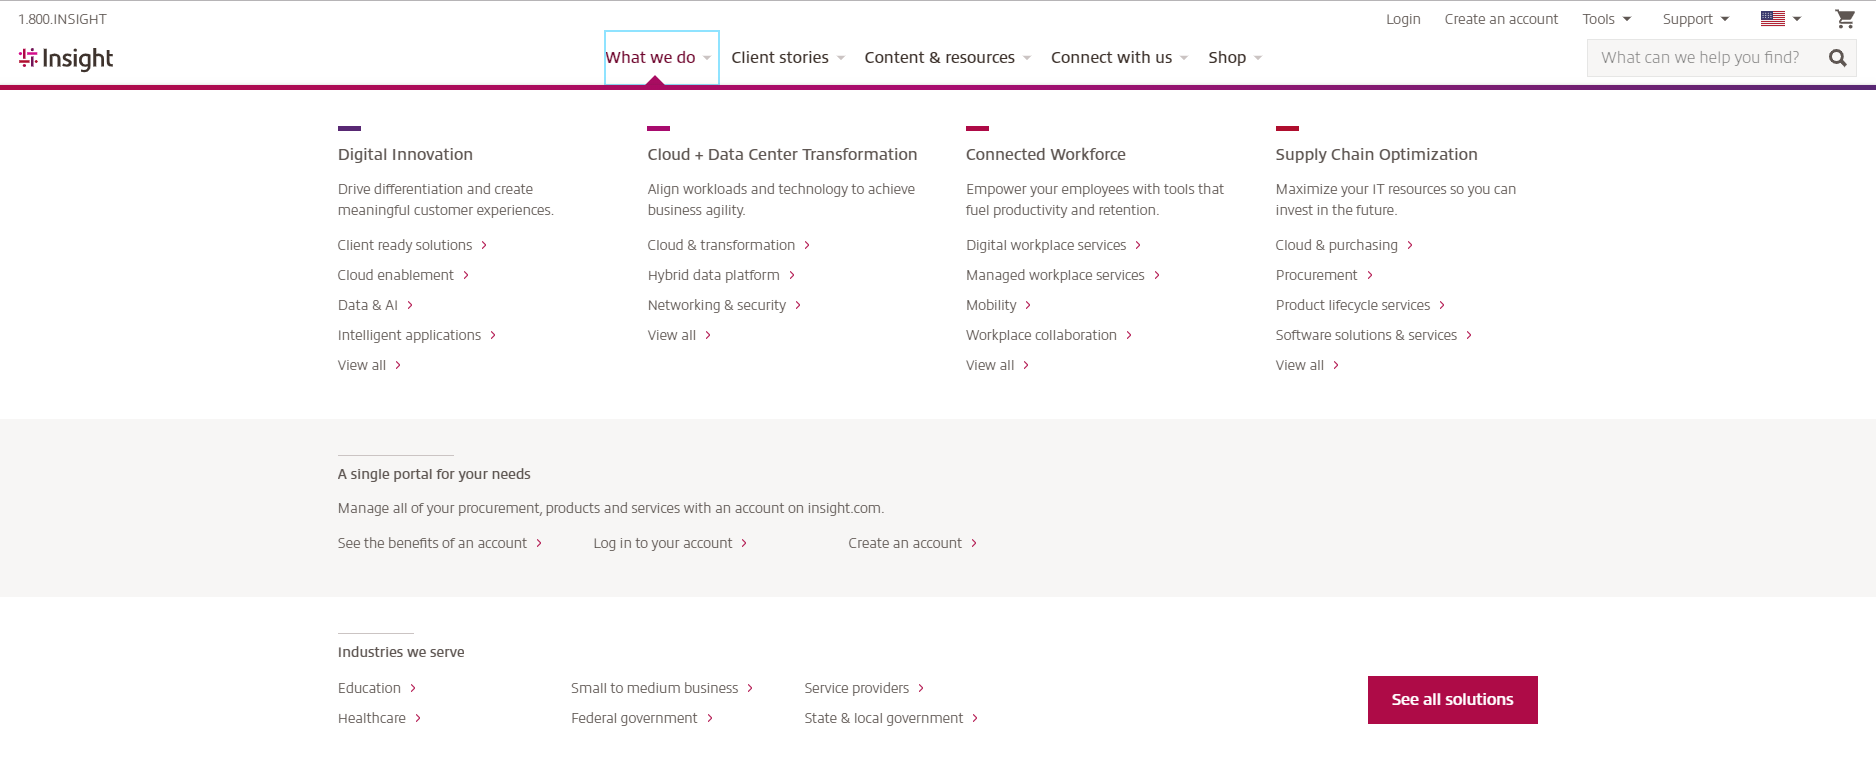Open Content & resources menu
The image size is (1876, 765).
click(946, 58)
